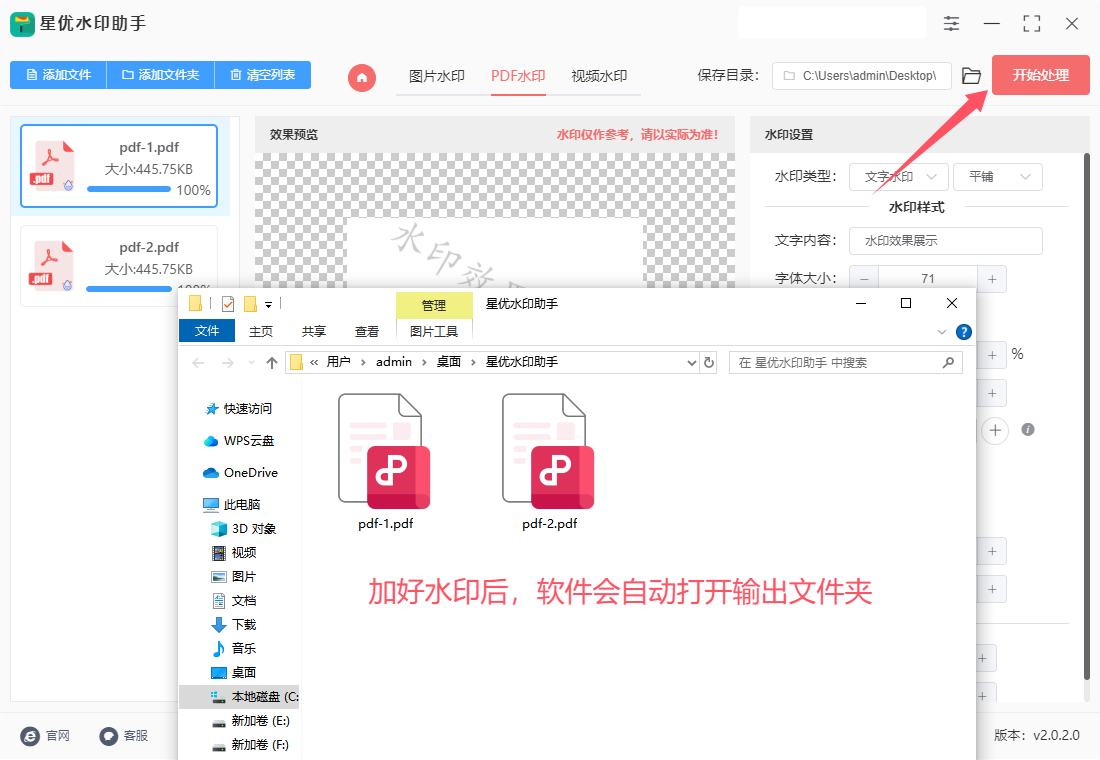Open the 下载 folder in navigation pane

click(234, 625)
